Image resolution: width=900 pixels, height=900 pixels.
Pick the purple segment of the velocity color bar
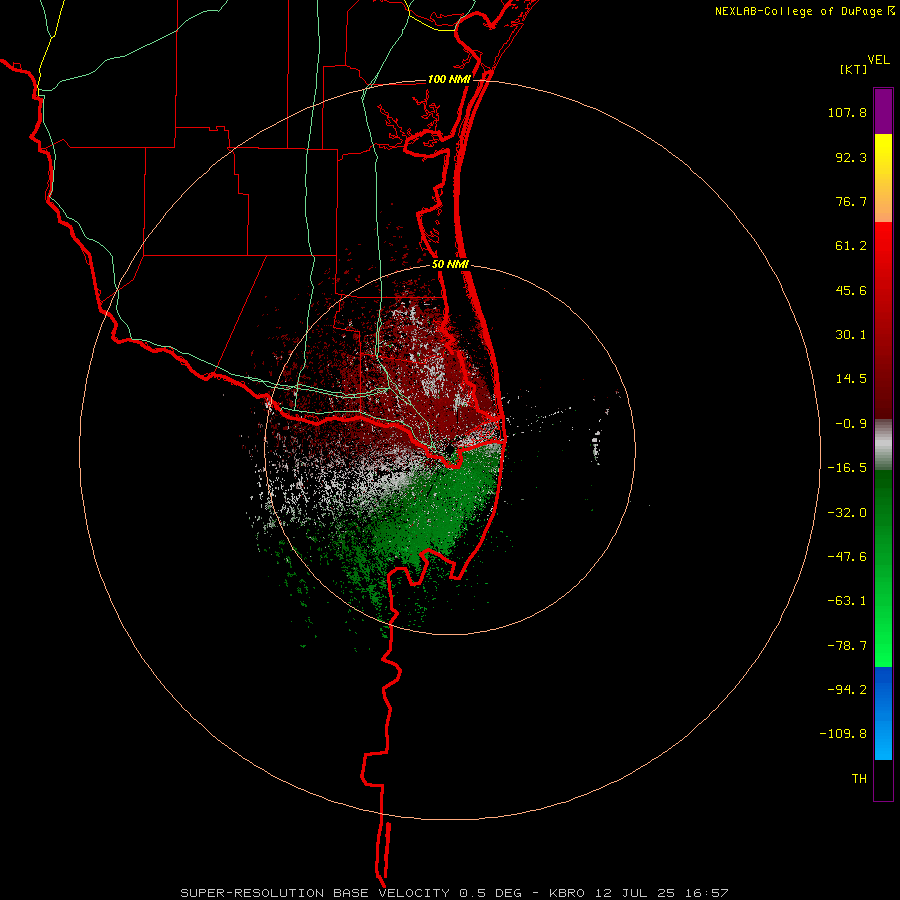click(x=883, y=111)
